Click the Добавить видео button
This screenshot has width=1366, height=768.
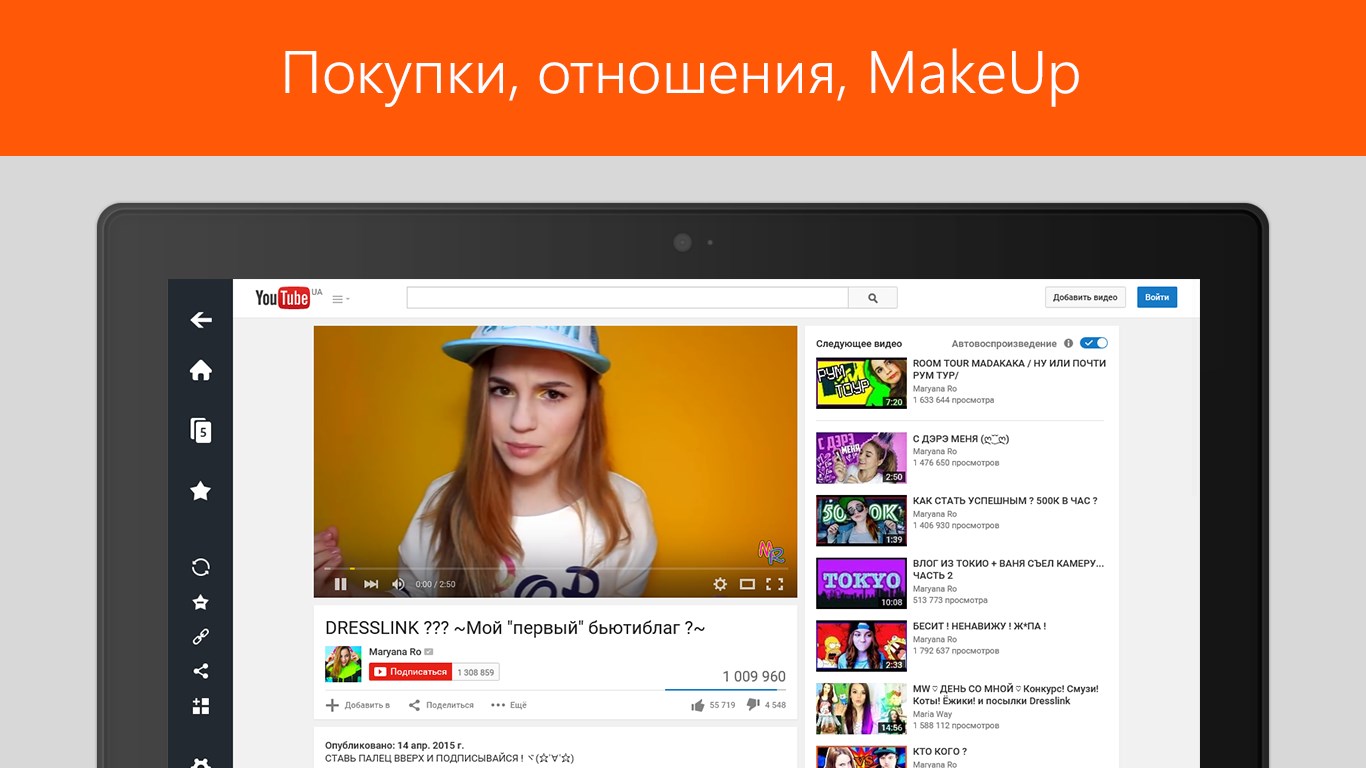(1085, 297)
